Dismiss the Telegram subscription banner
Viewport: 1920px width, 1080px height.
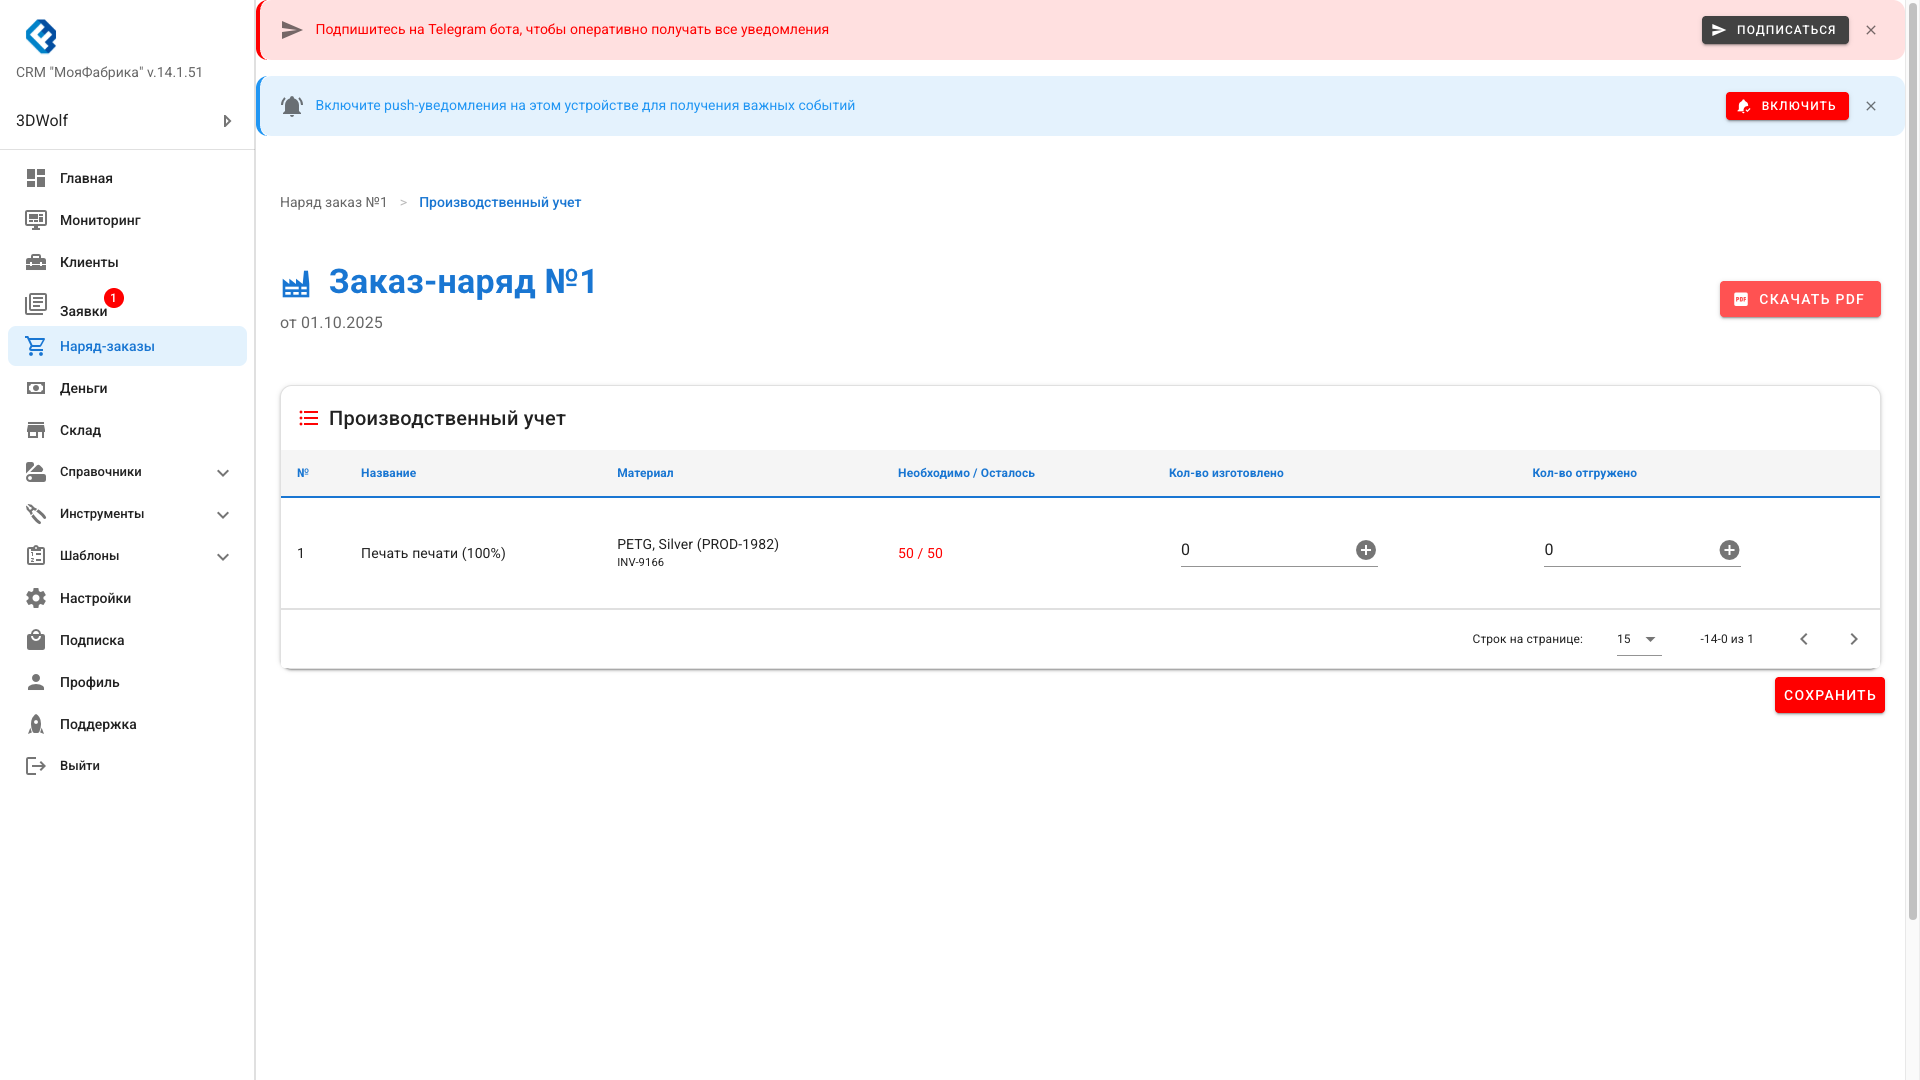point(1870,30)
